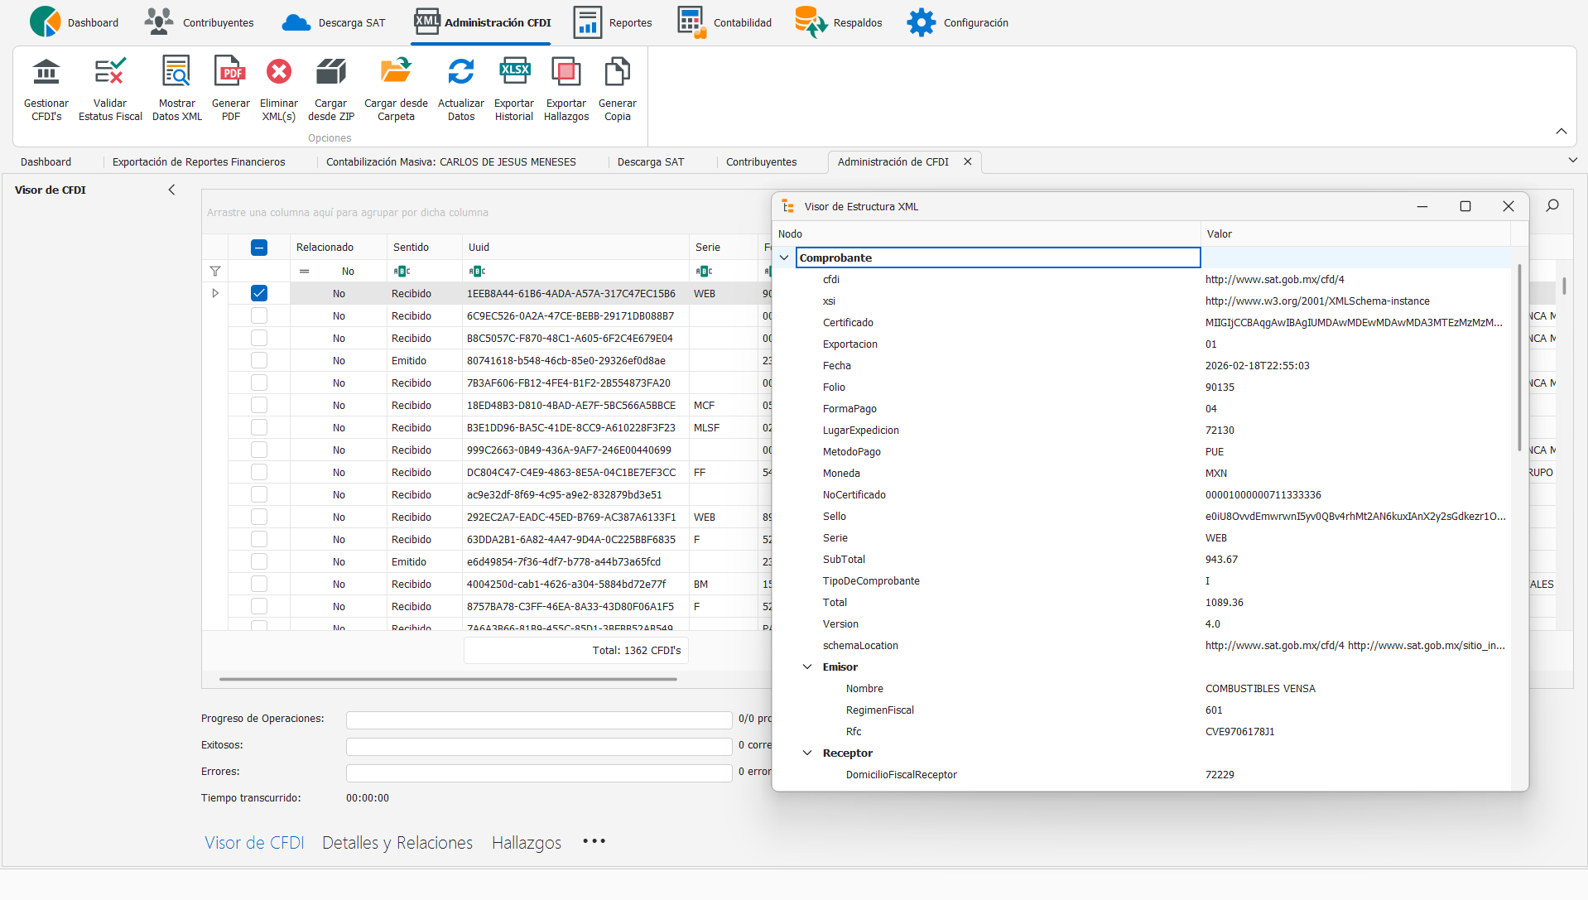Uncheck the checked row for UUID 1EEB8A44
Image resolution: width=1588 pixels, height=900 pixels.
[259, 293]
